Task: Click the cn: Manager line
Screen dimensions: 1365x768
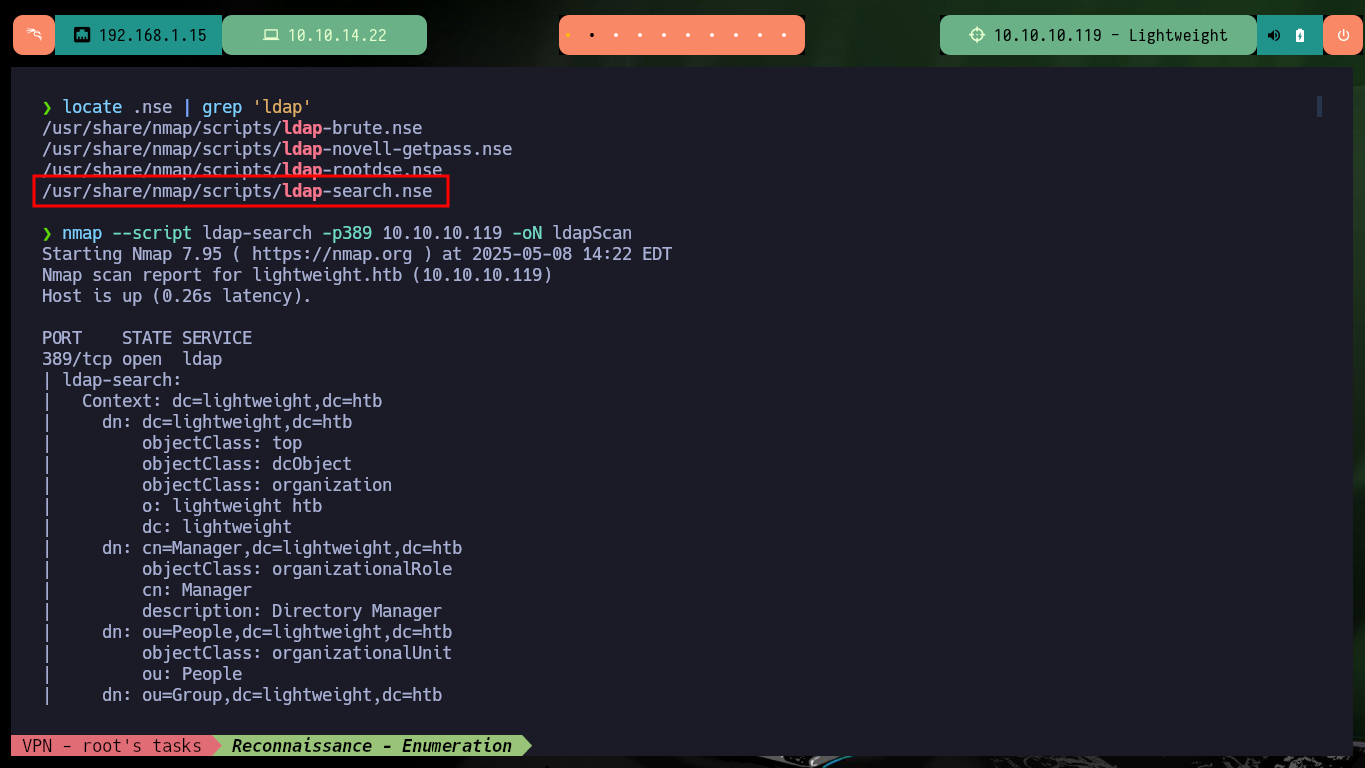Action: (x=197, y=590)
